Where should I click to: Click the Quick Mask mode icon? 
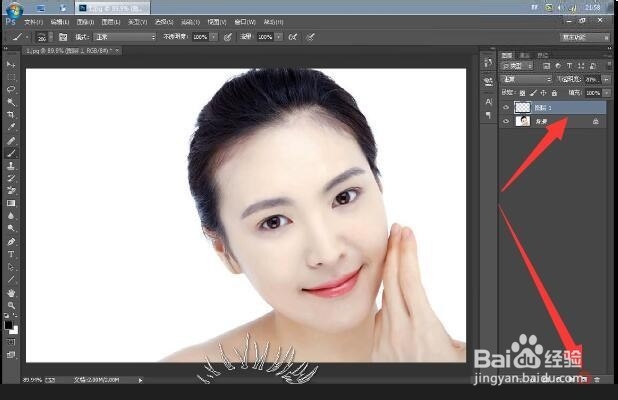pos(11,342)
